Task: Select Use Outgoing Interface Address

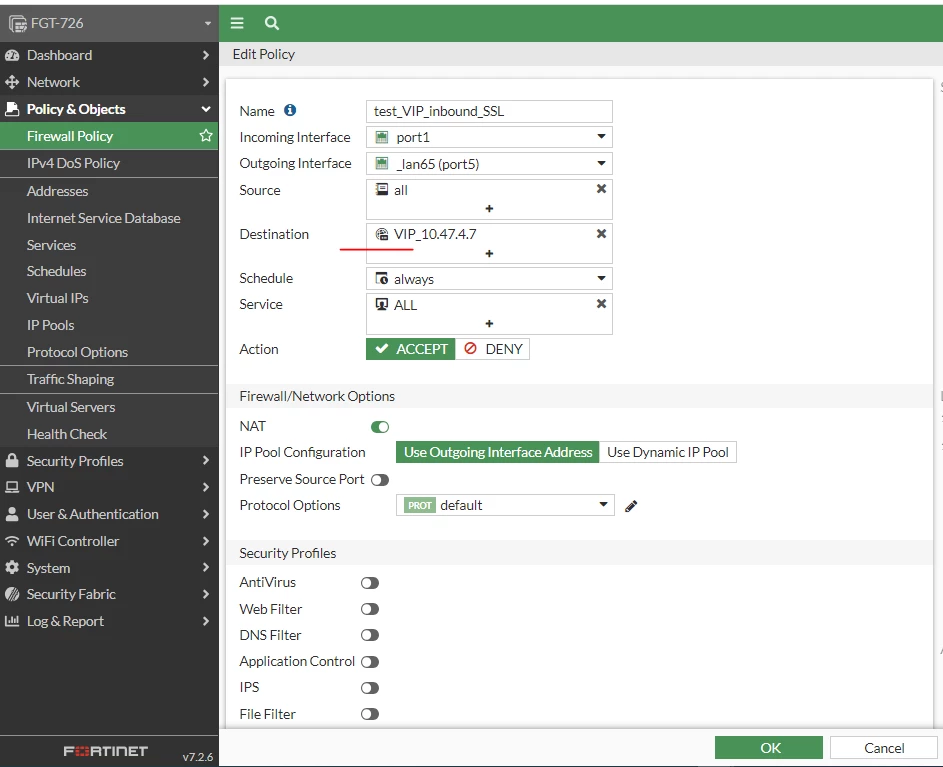Action: coord(497,452)
